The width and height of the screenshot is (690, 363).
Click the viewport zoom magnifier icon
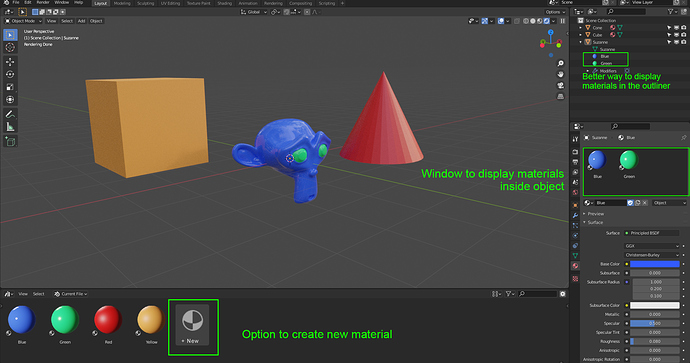pos(560,64)
